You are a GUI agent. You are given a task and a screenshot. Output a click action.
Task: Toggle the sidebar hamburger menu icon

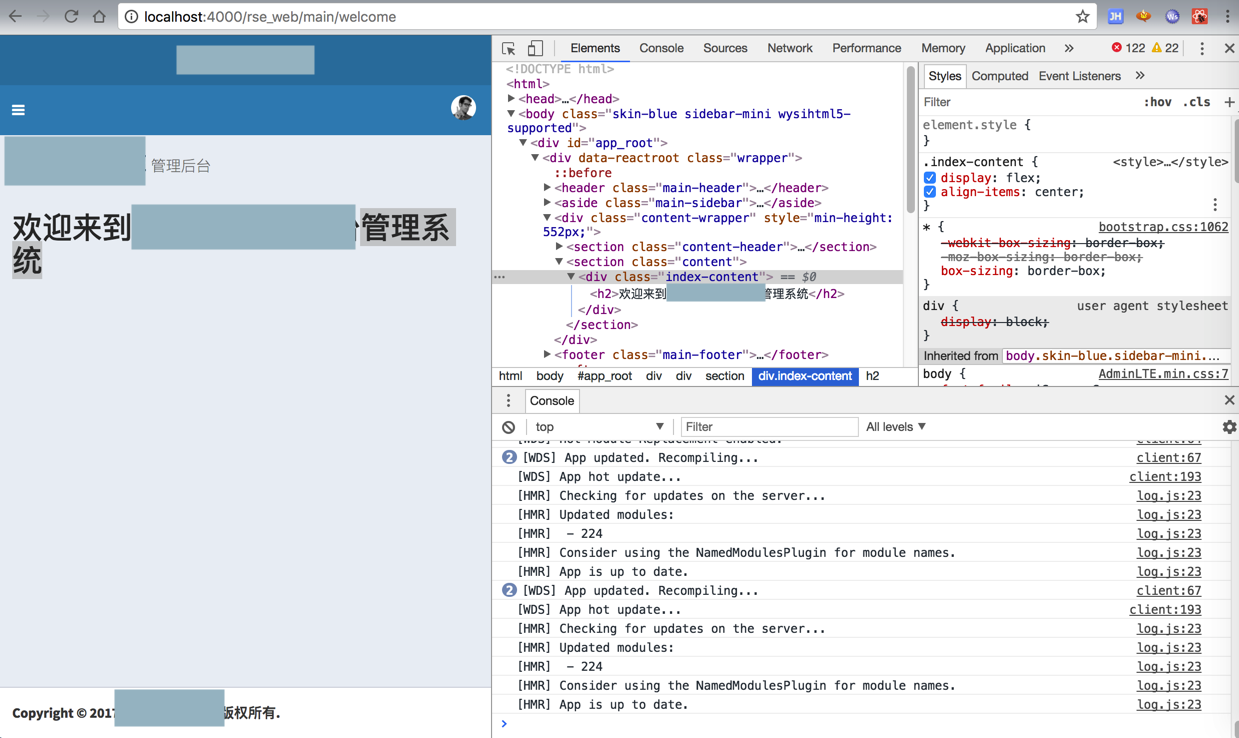(18, 110)
